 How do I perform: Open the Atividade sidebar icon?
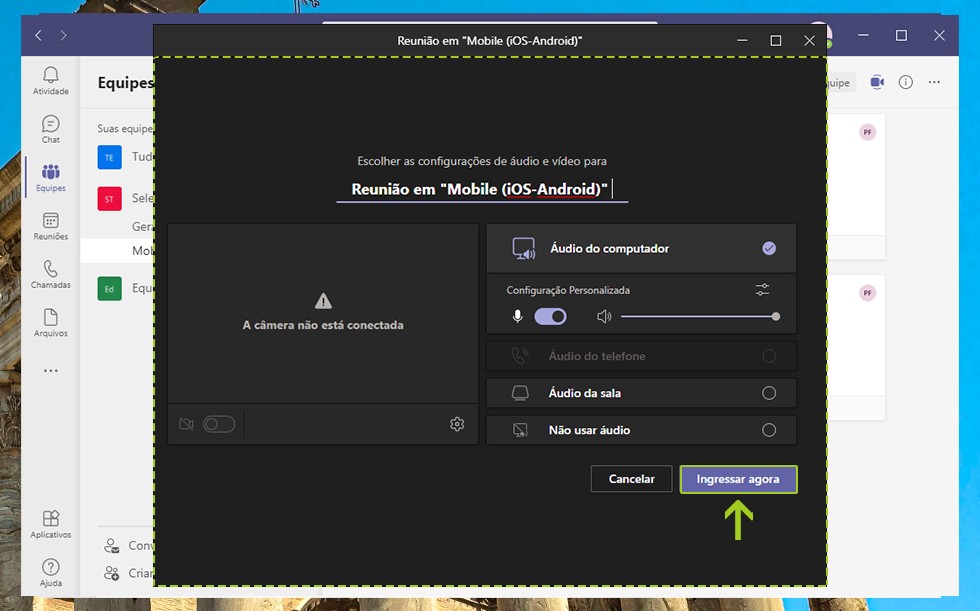[50, 80]
